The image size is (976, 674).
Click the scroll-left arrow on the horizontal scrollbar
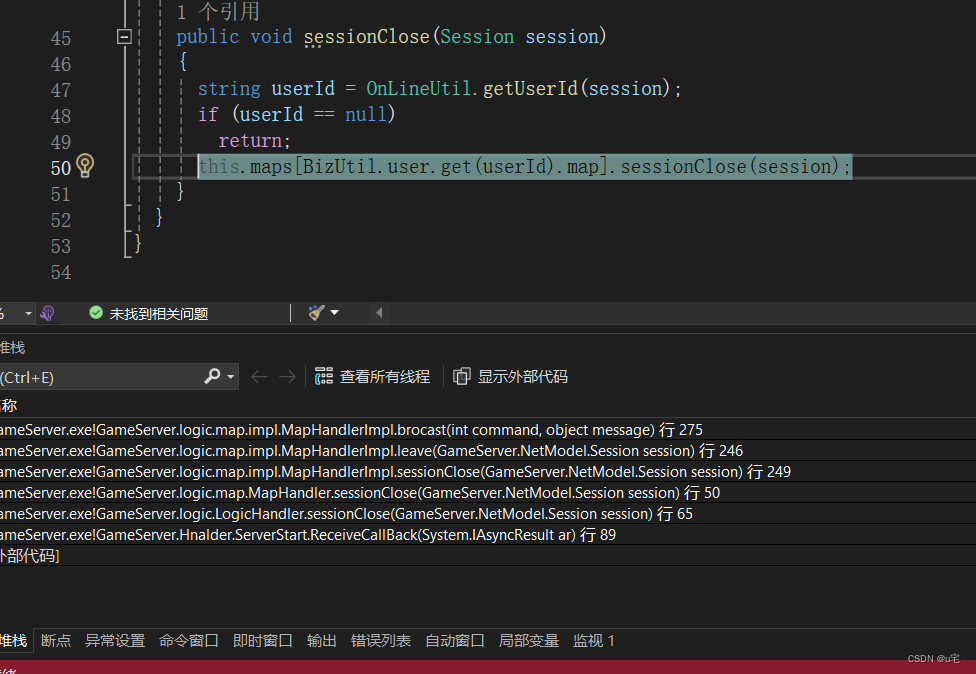379,313
